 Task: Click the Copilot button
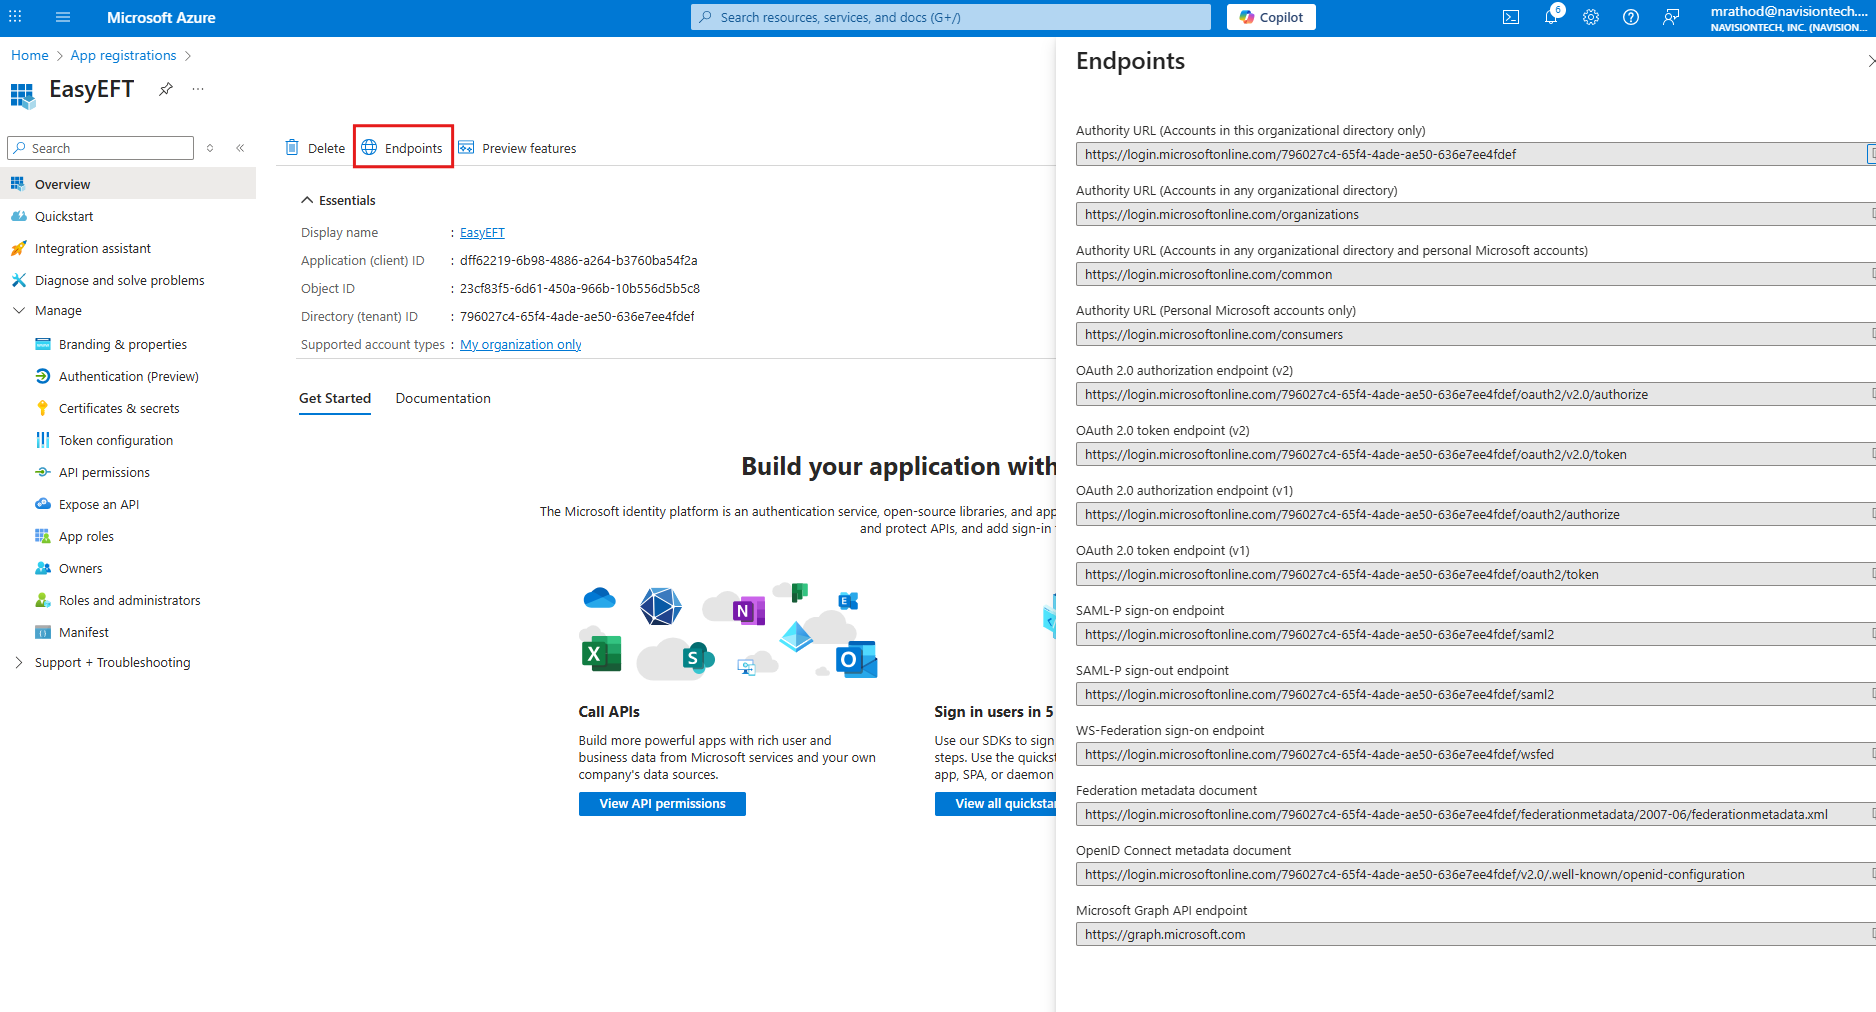[1271, 17]
